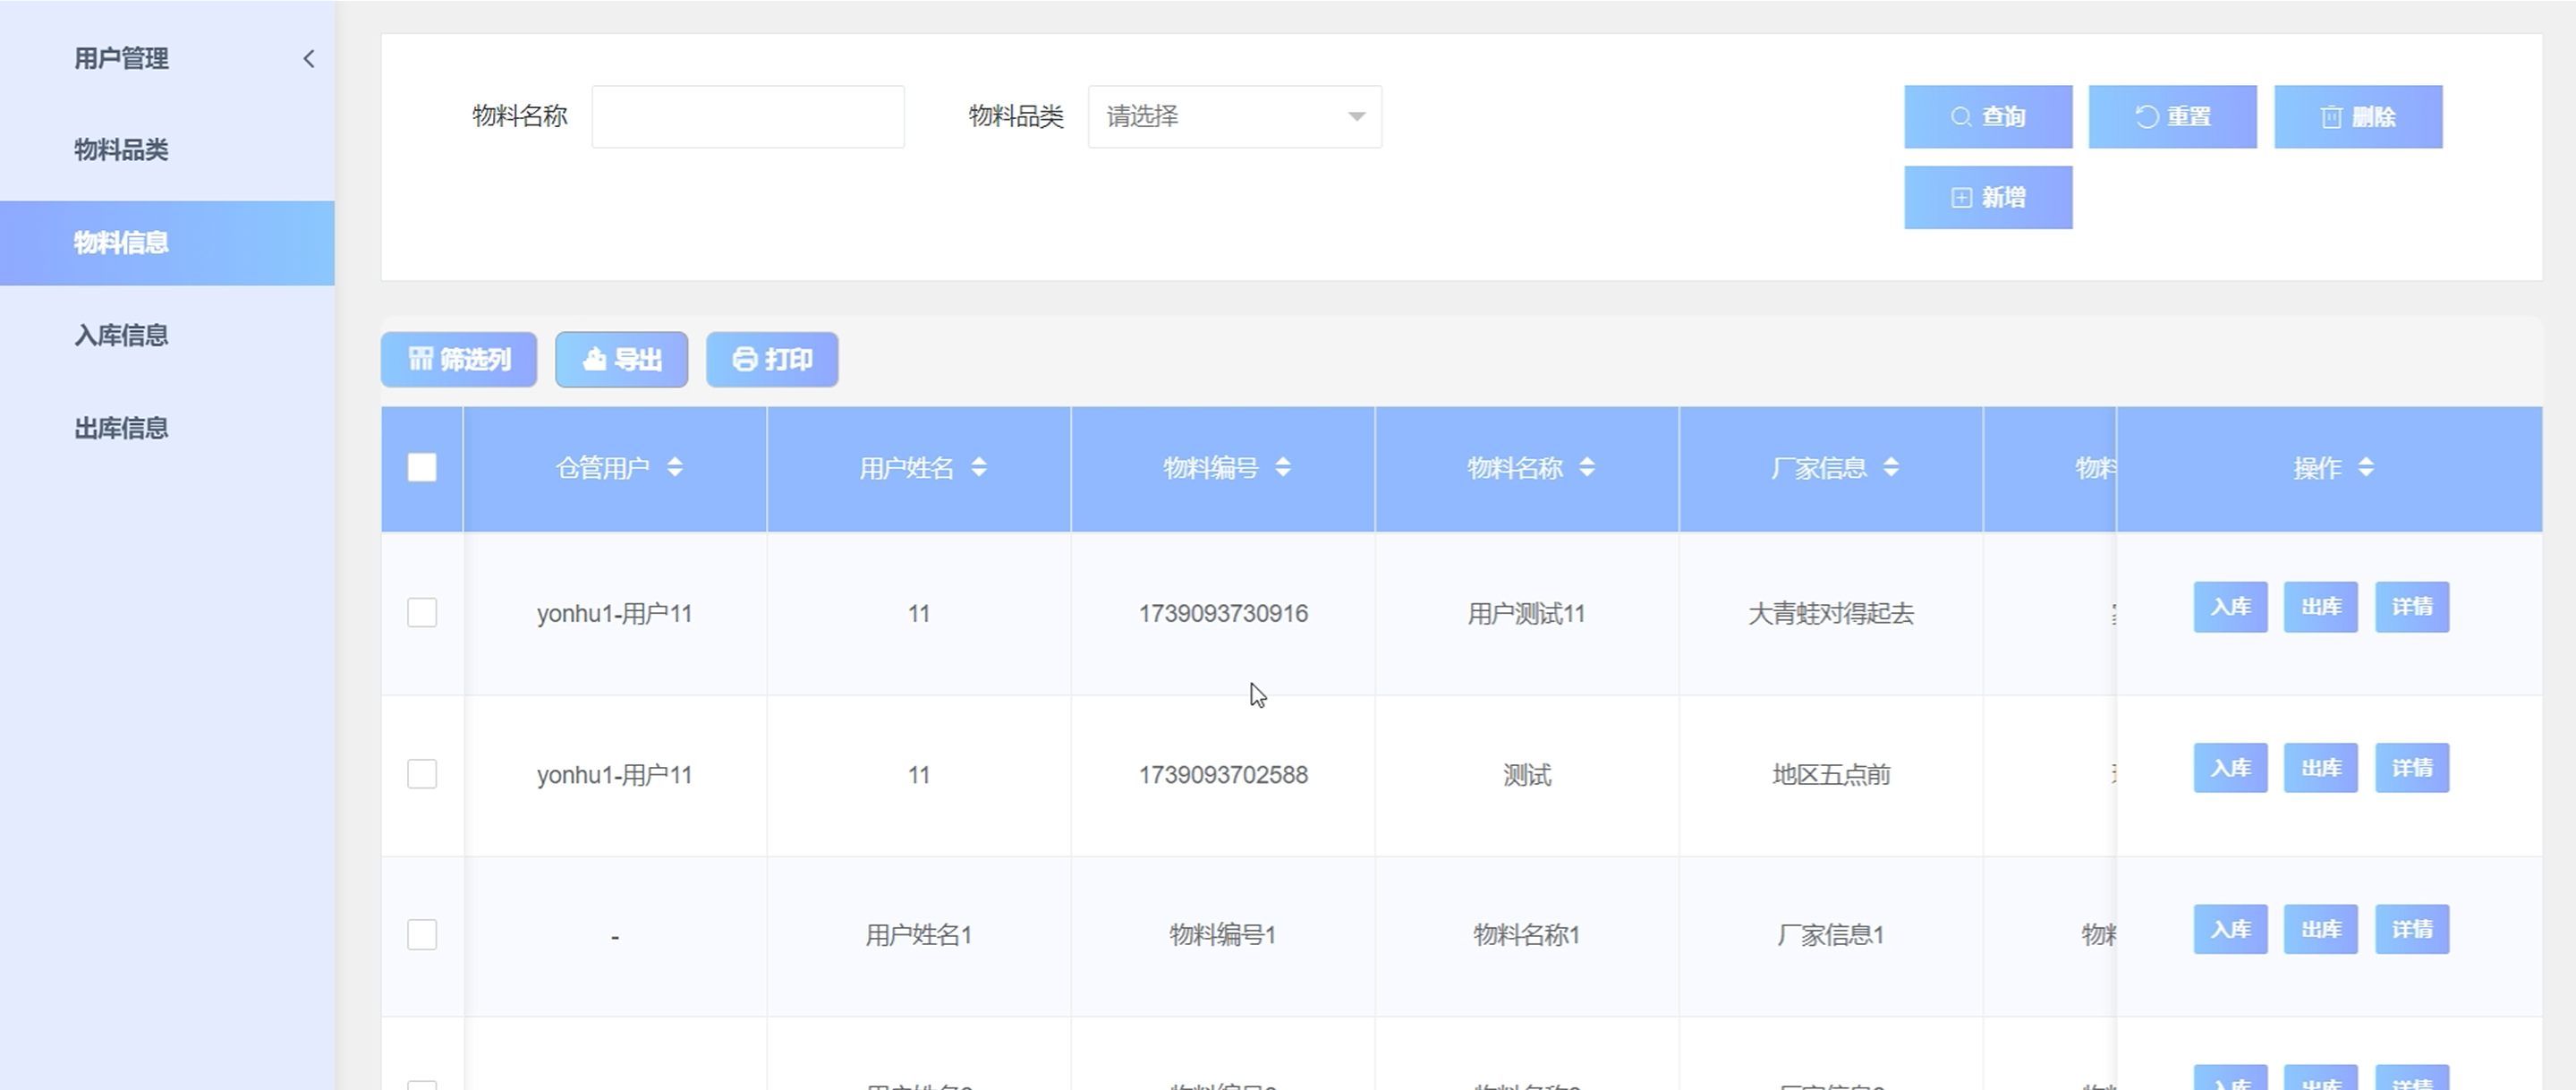The image size is (2576, 1090).
Task: Check the row for 用户测试11
Action: tap(422, 612)
